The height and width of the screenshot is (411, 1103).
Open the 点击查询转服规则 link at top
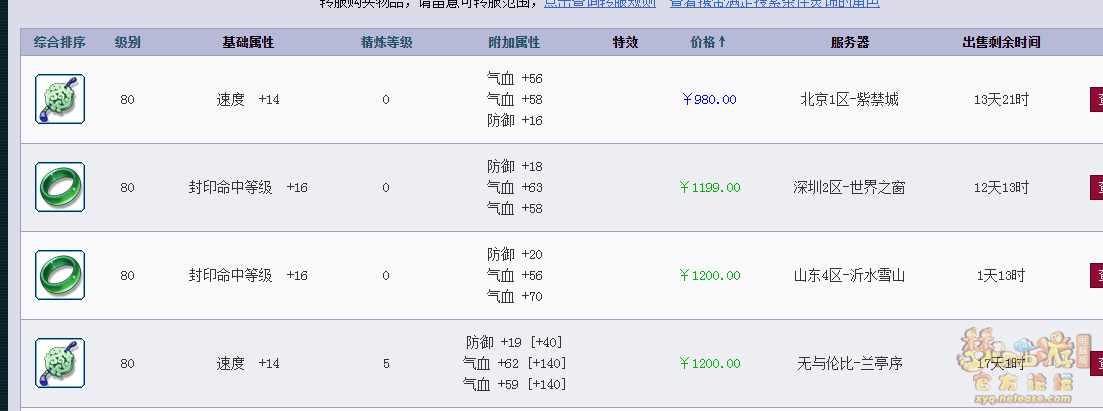click(x=600, y=4)
